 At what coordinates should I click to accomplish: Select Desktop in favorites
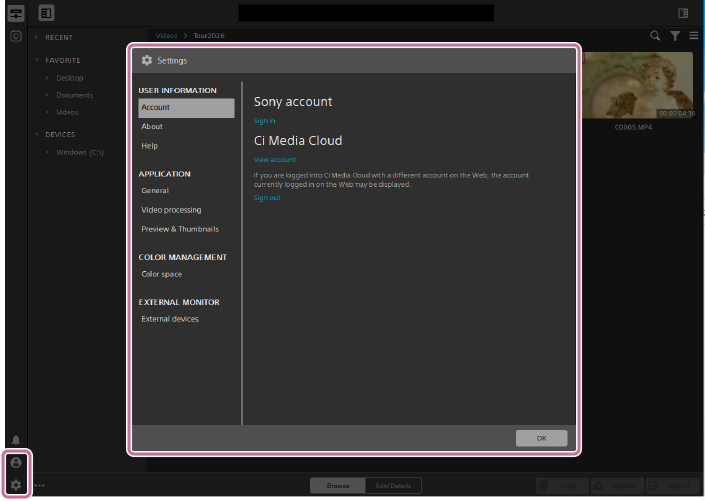70,78
